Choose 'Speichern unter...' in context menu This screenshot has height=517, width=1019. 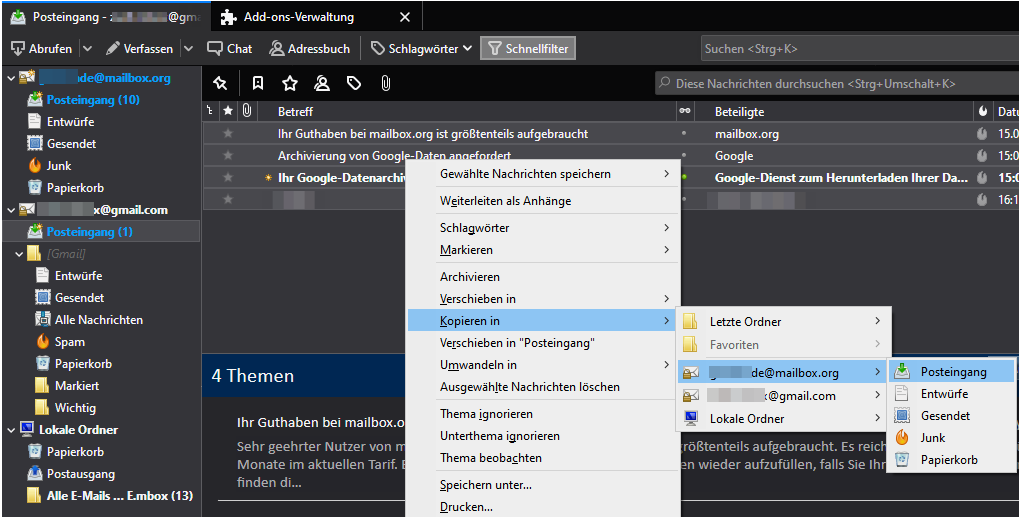point(543,485)
